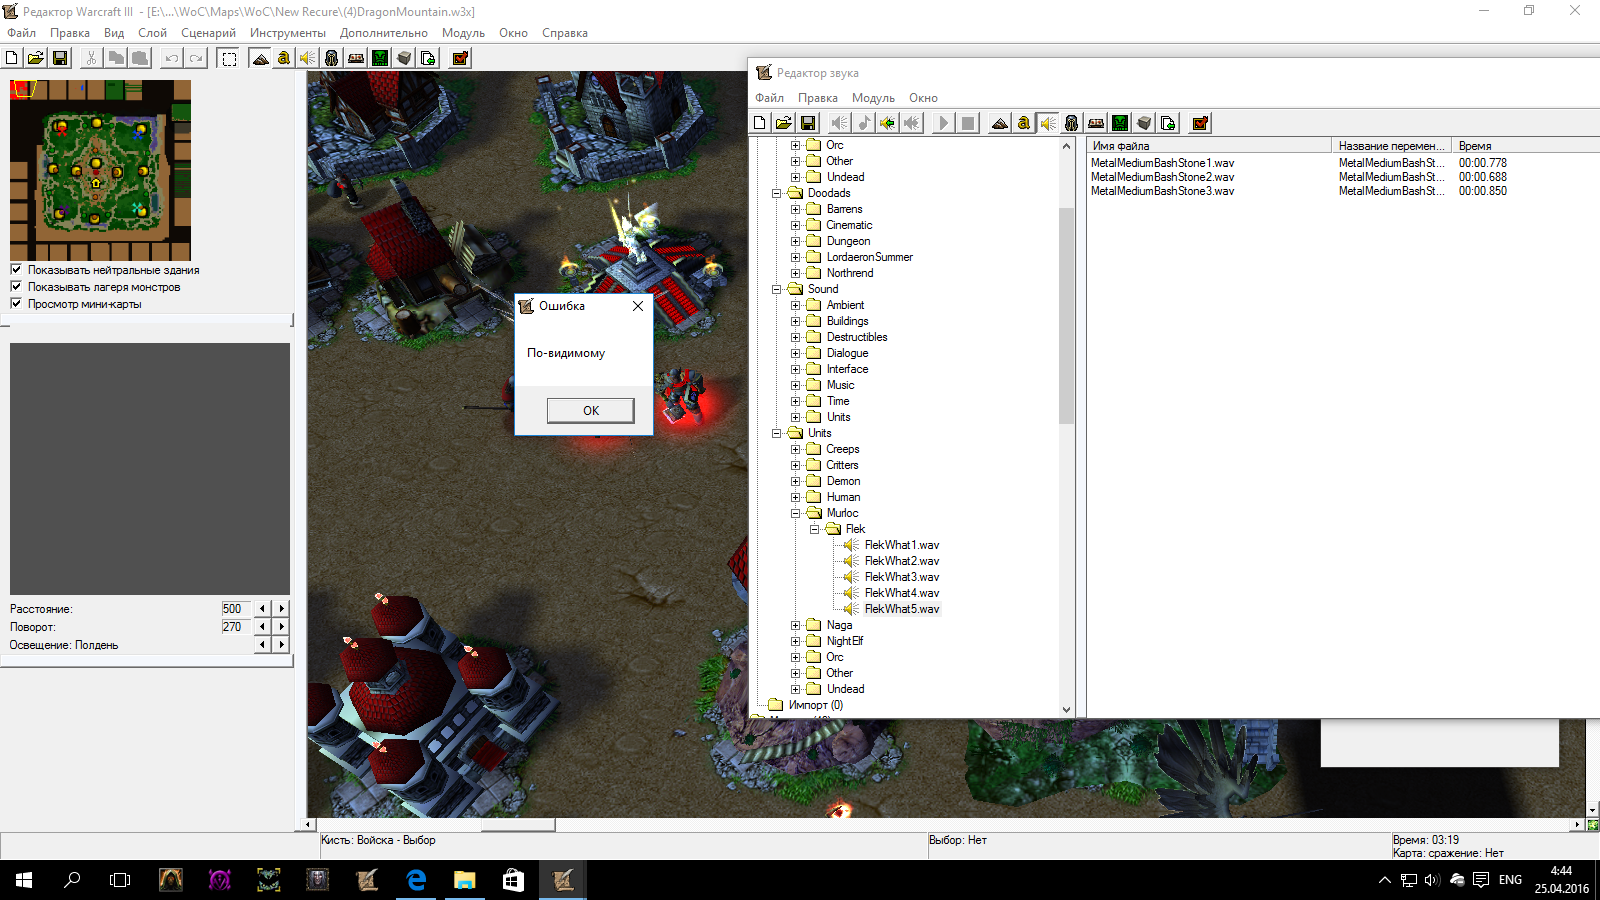This screenshot has height=900, width=1600.
Task: Click right arrow next to 'Освещение: Полдень'
Action: (282, 644)
